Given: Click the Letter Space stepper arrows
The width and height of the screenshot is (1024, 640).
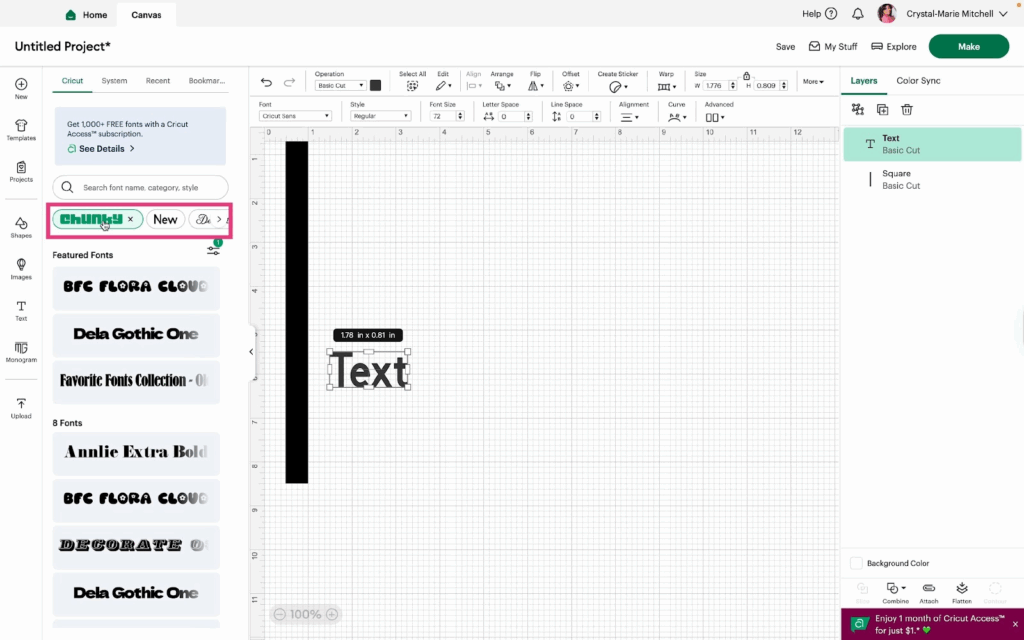Looking at the screenshot, I should coord(528,116).
